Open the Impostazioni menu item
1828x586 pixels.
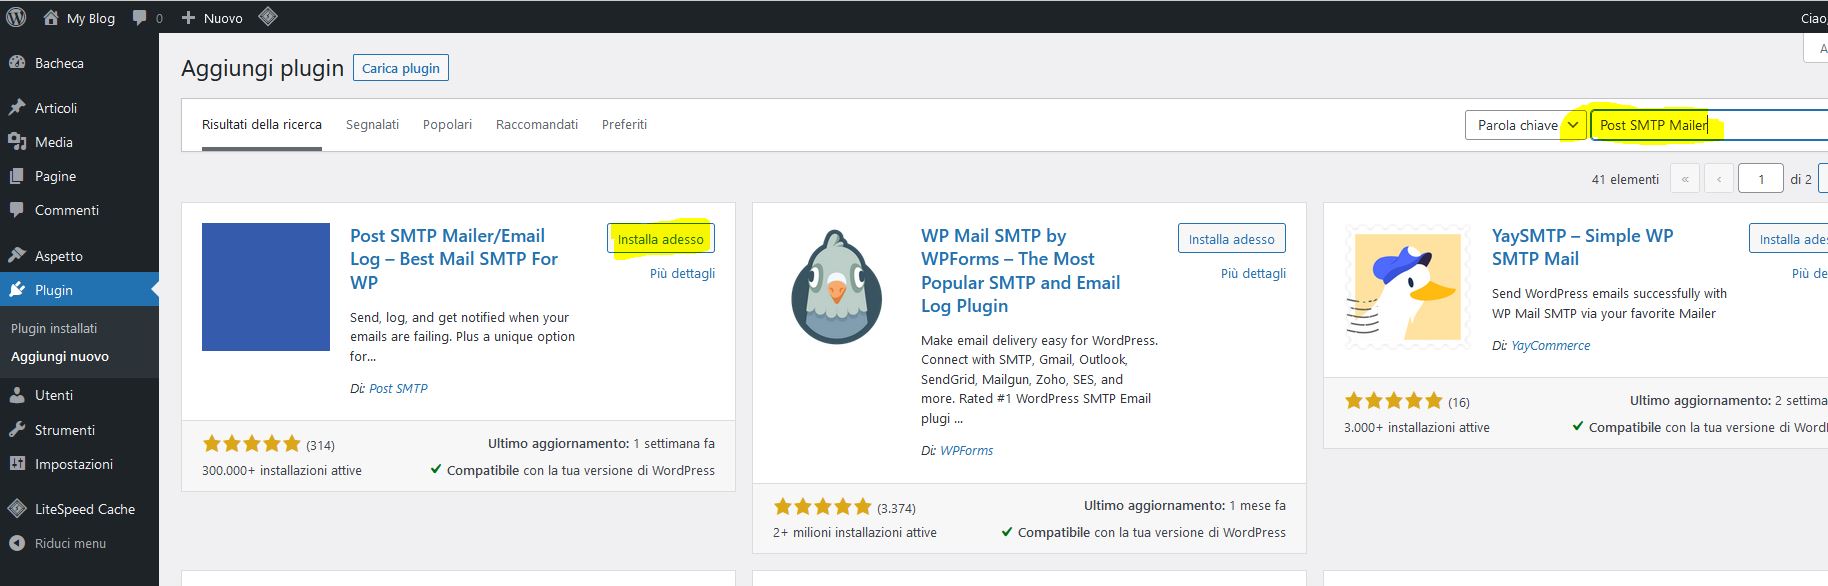tap(79, 464)
